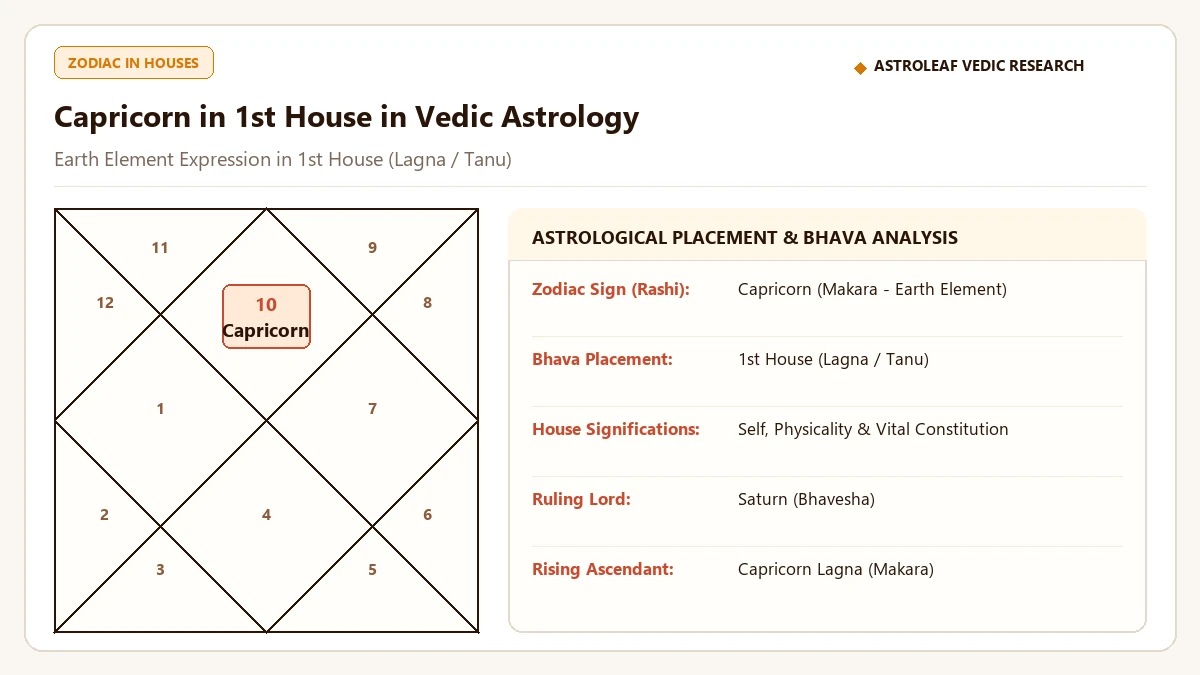1200x675 pixels.
Task: Select house number 6 in the chart
Action: (x=427, y=515)
